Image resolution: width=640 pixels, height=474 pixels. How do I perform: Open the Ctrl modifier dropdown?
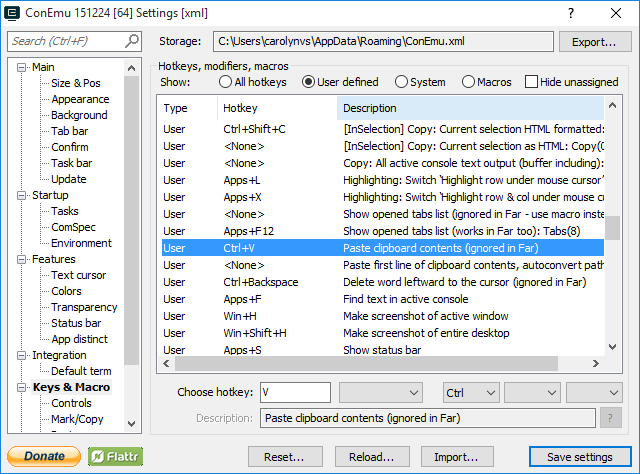pyautogui.click(x=471, y=392)
